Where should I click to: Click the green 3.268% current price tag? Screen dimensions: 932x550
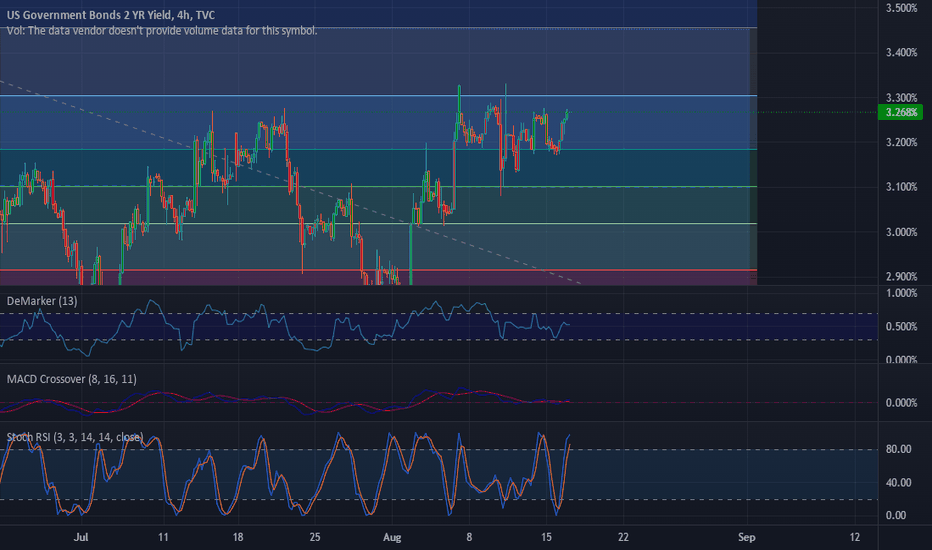coord(900,112)
